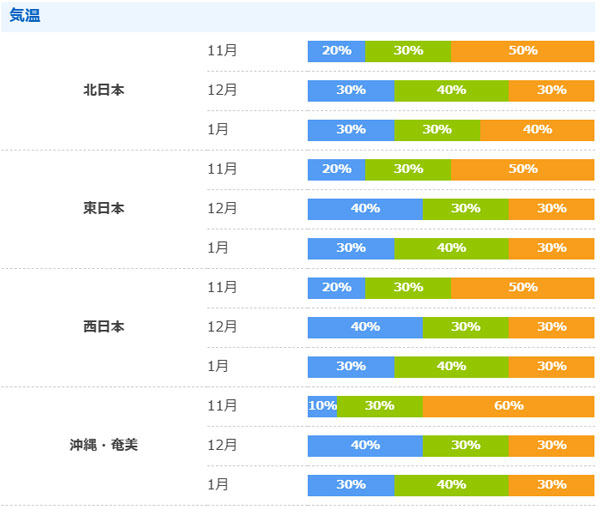Click 沖縄・奄美 12月 blue 40% segment
Screen dimensions: 600x507
pos(365,445)
